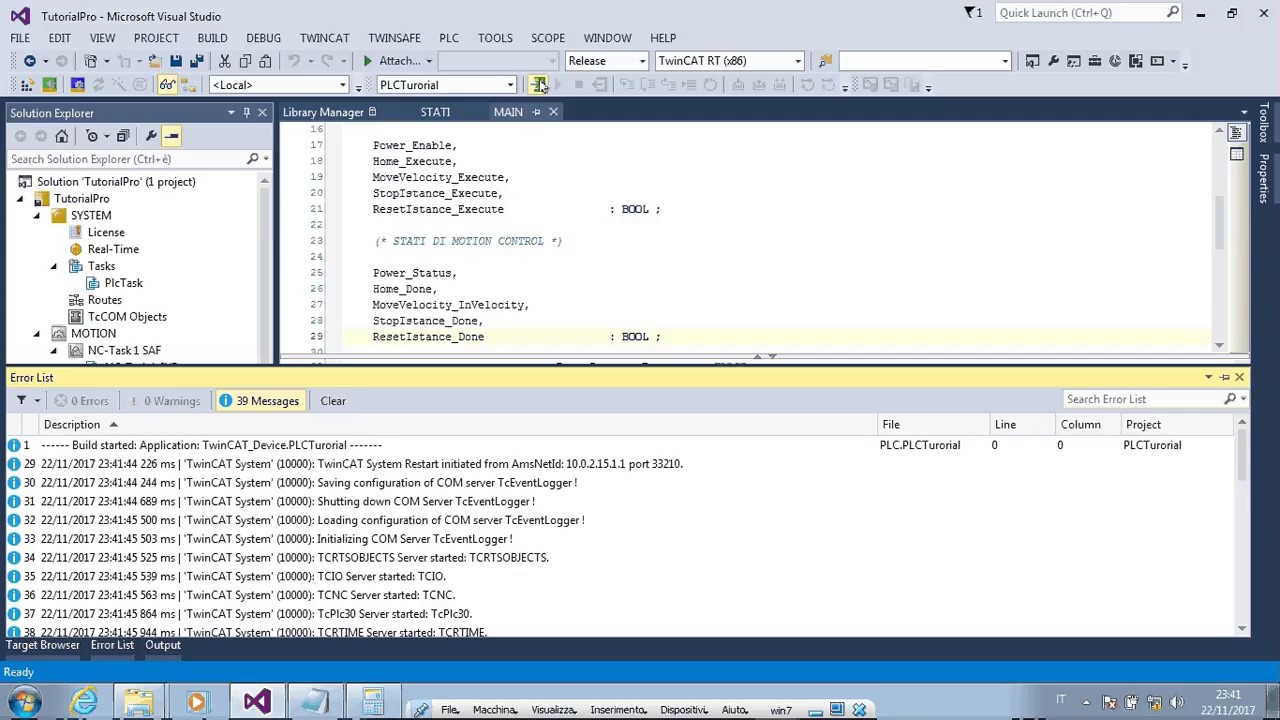Toggle Auto Hide pin on Solution Explorer
Image resolution: width=1280 pixels, height=720 pixels.
tap(246, 113)
